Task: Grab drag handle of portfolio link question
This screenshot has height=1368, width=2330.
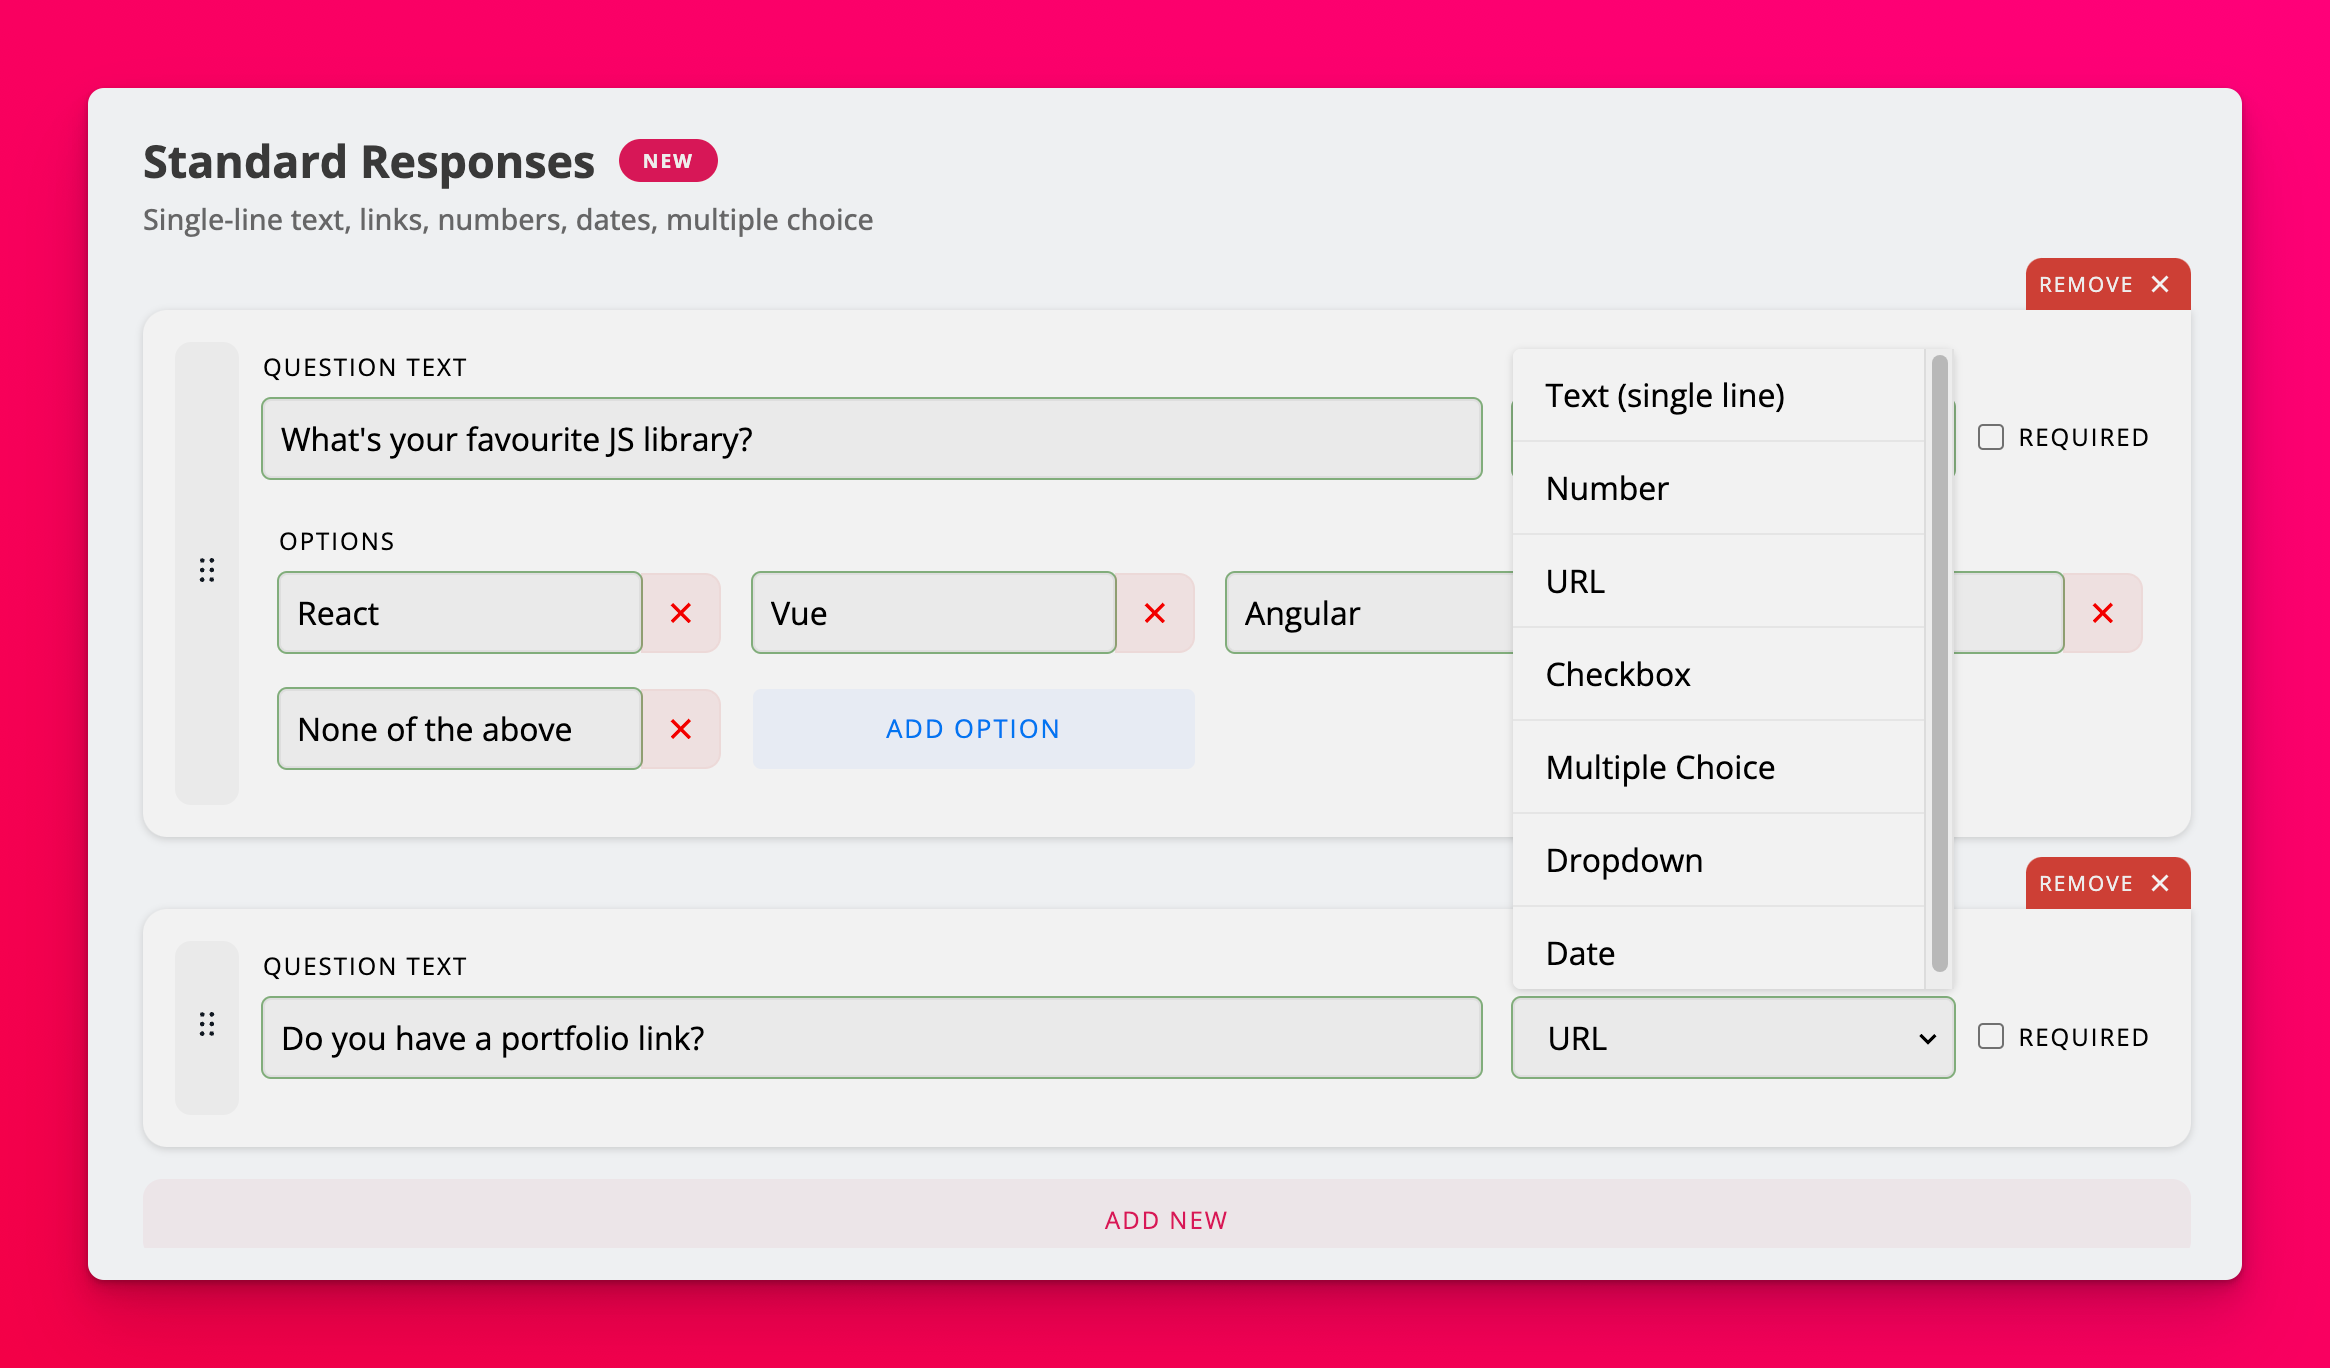Action: coord(207,1024)
